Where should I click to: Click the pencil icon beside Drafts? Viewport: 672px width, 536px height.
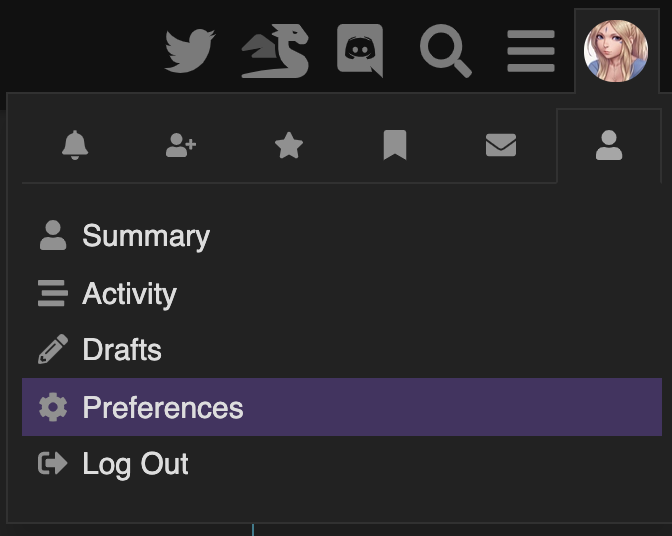click(x=53, y=350)
